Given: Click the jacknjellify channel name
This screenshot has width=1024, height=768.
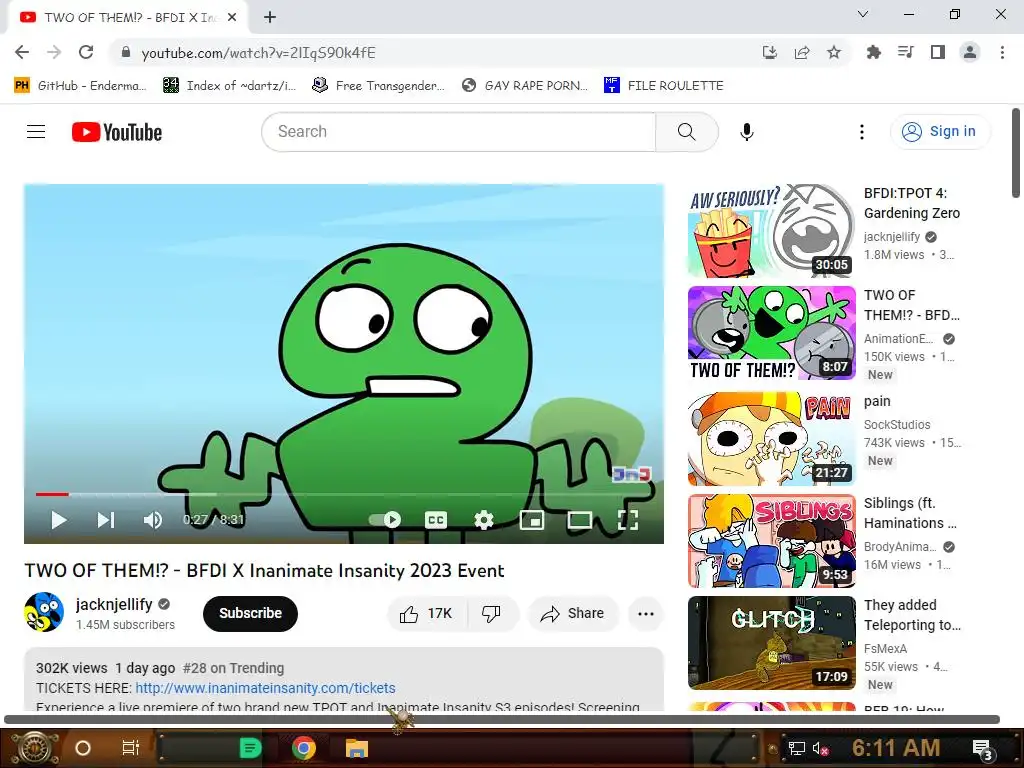Looking at the screenshot, I should tap(114, 605).
